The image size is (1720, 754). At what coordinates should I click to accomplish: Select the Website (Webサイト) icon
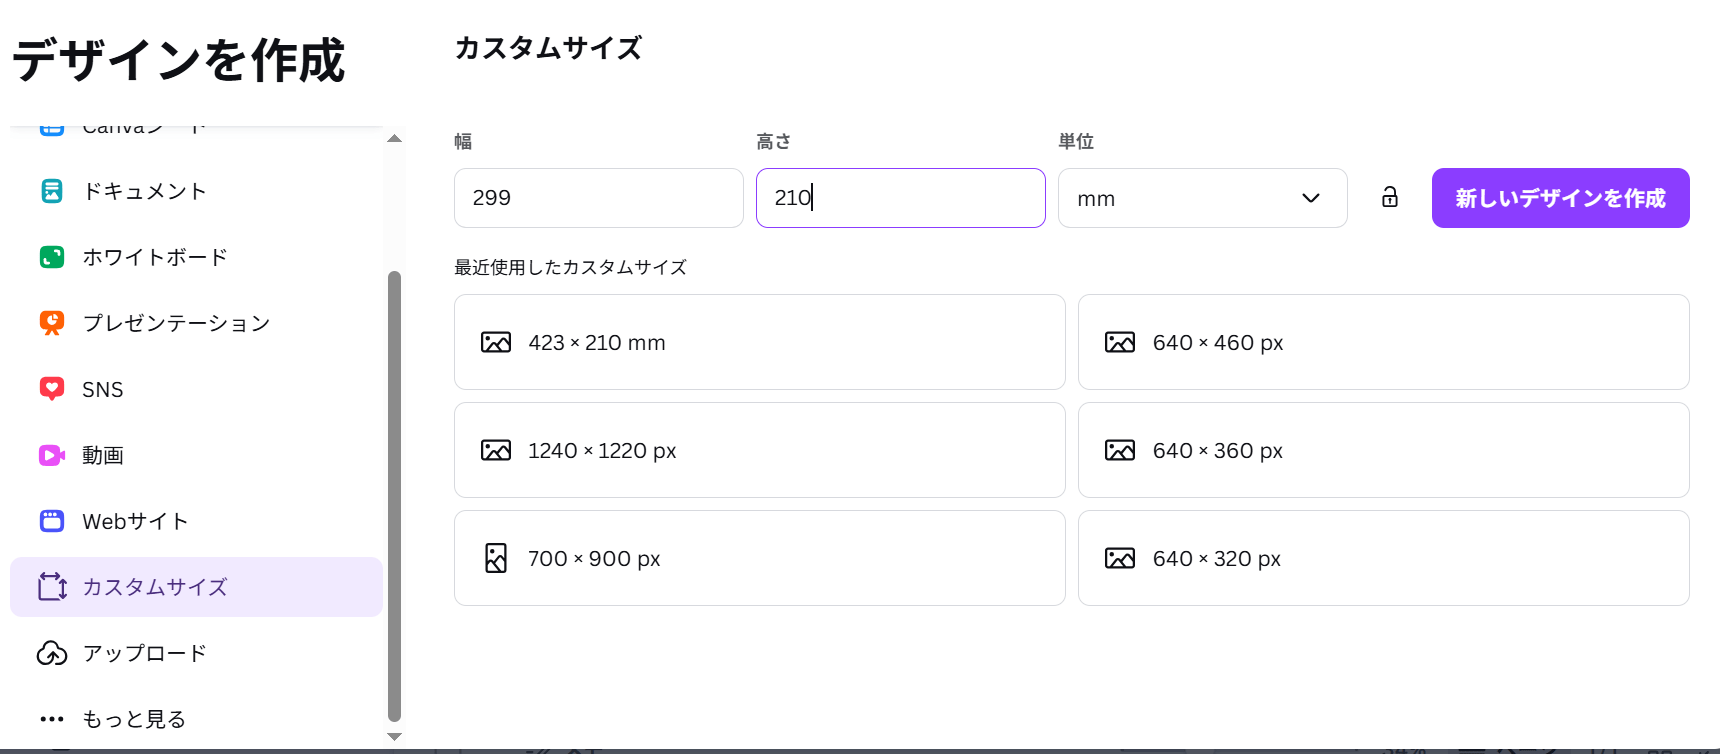[x=52, y=521]
